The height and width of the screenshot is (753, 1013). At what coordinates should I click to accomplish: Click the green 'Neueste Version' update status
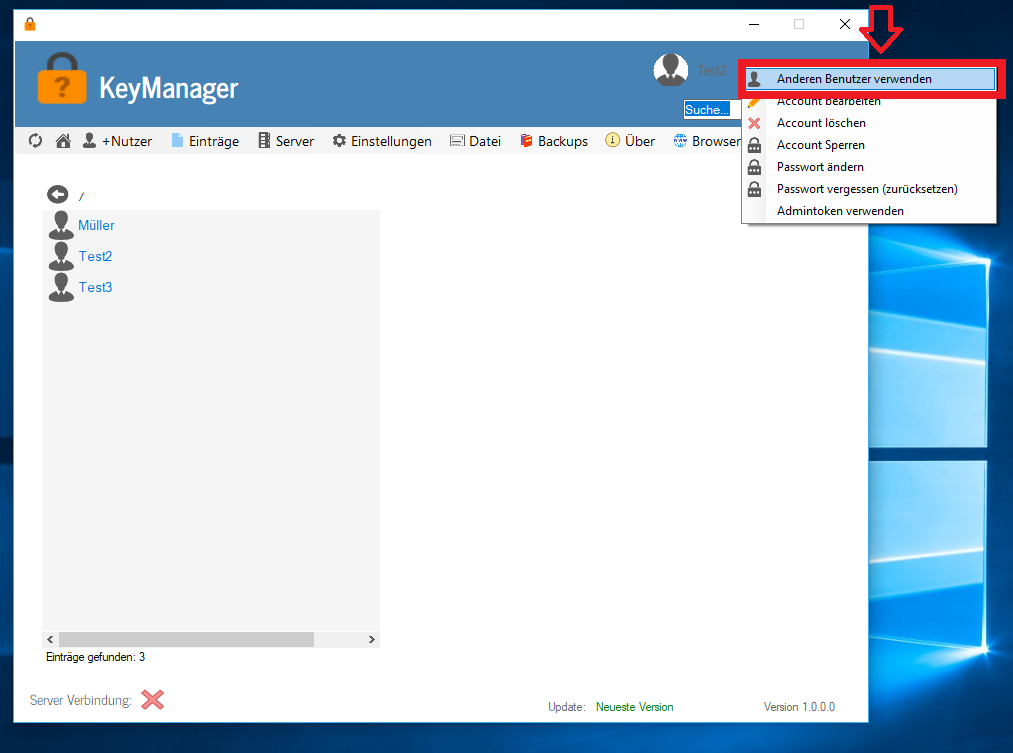pos(634,707)
